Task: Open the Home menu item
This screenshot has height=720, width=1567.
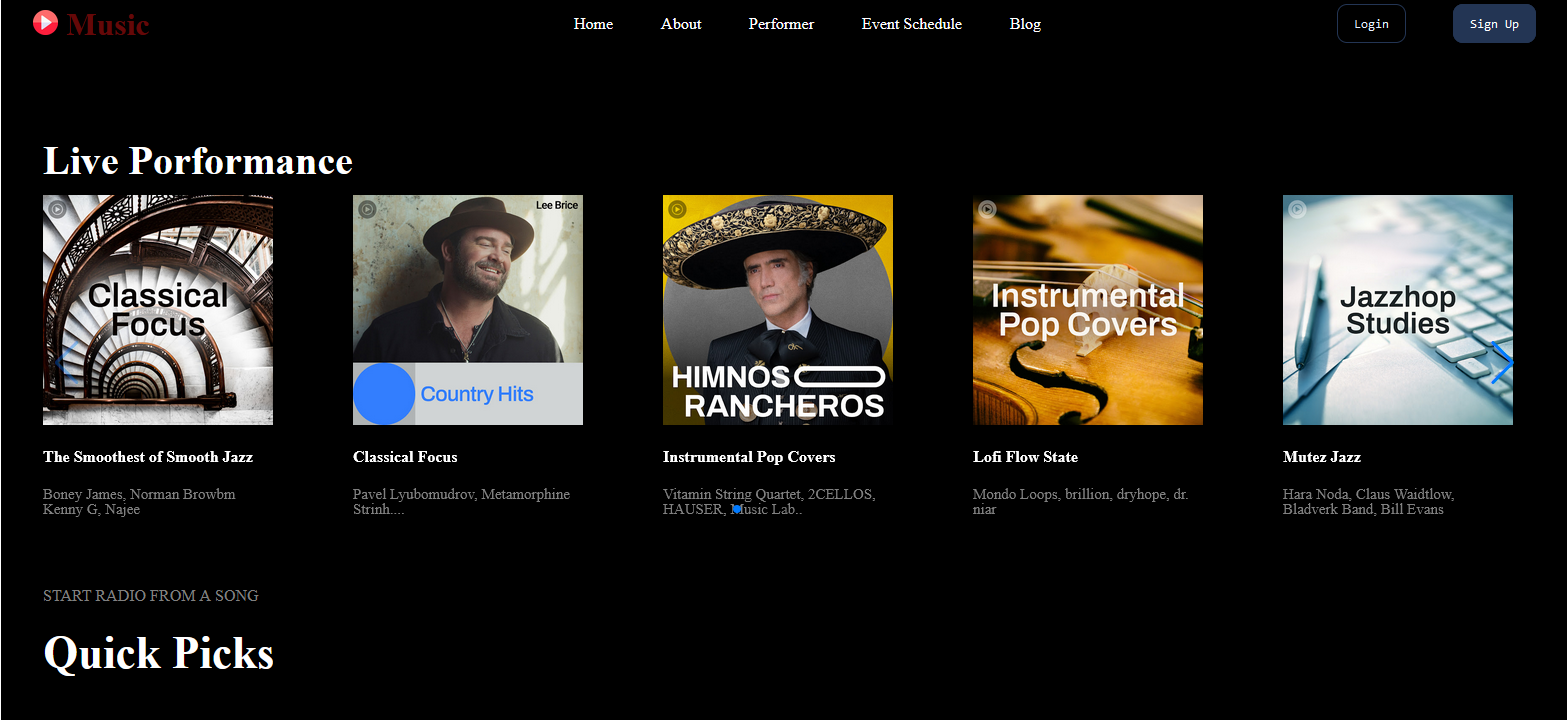Action: point(593,24)
